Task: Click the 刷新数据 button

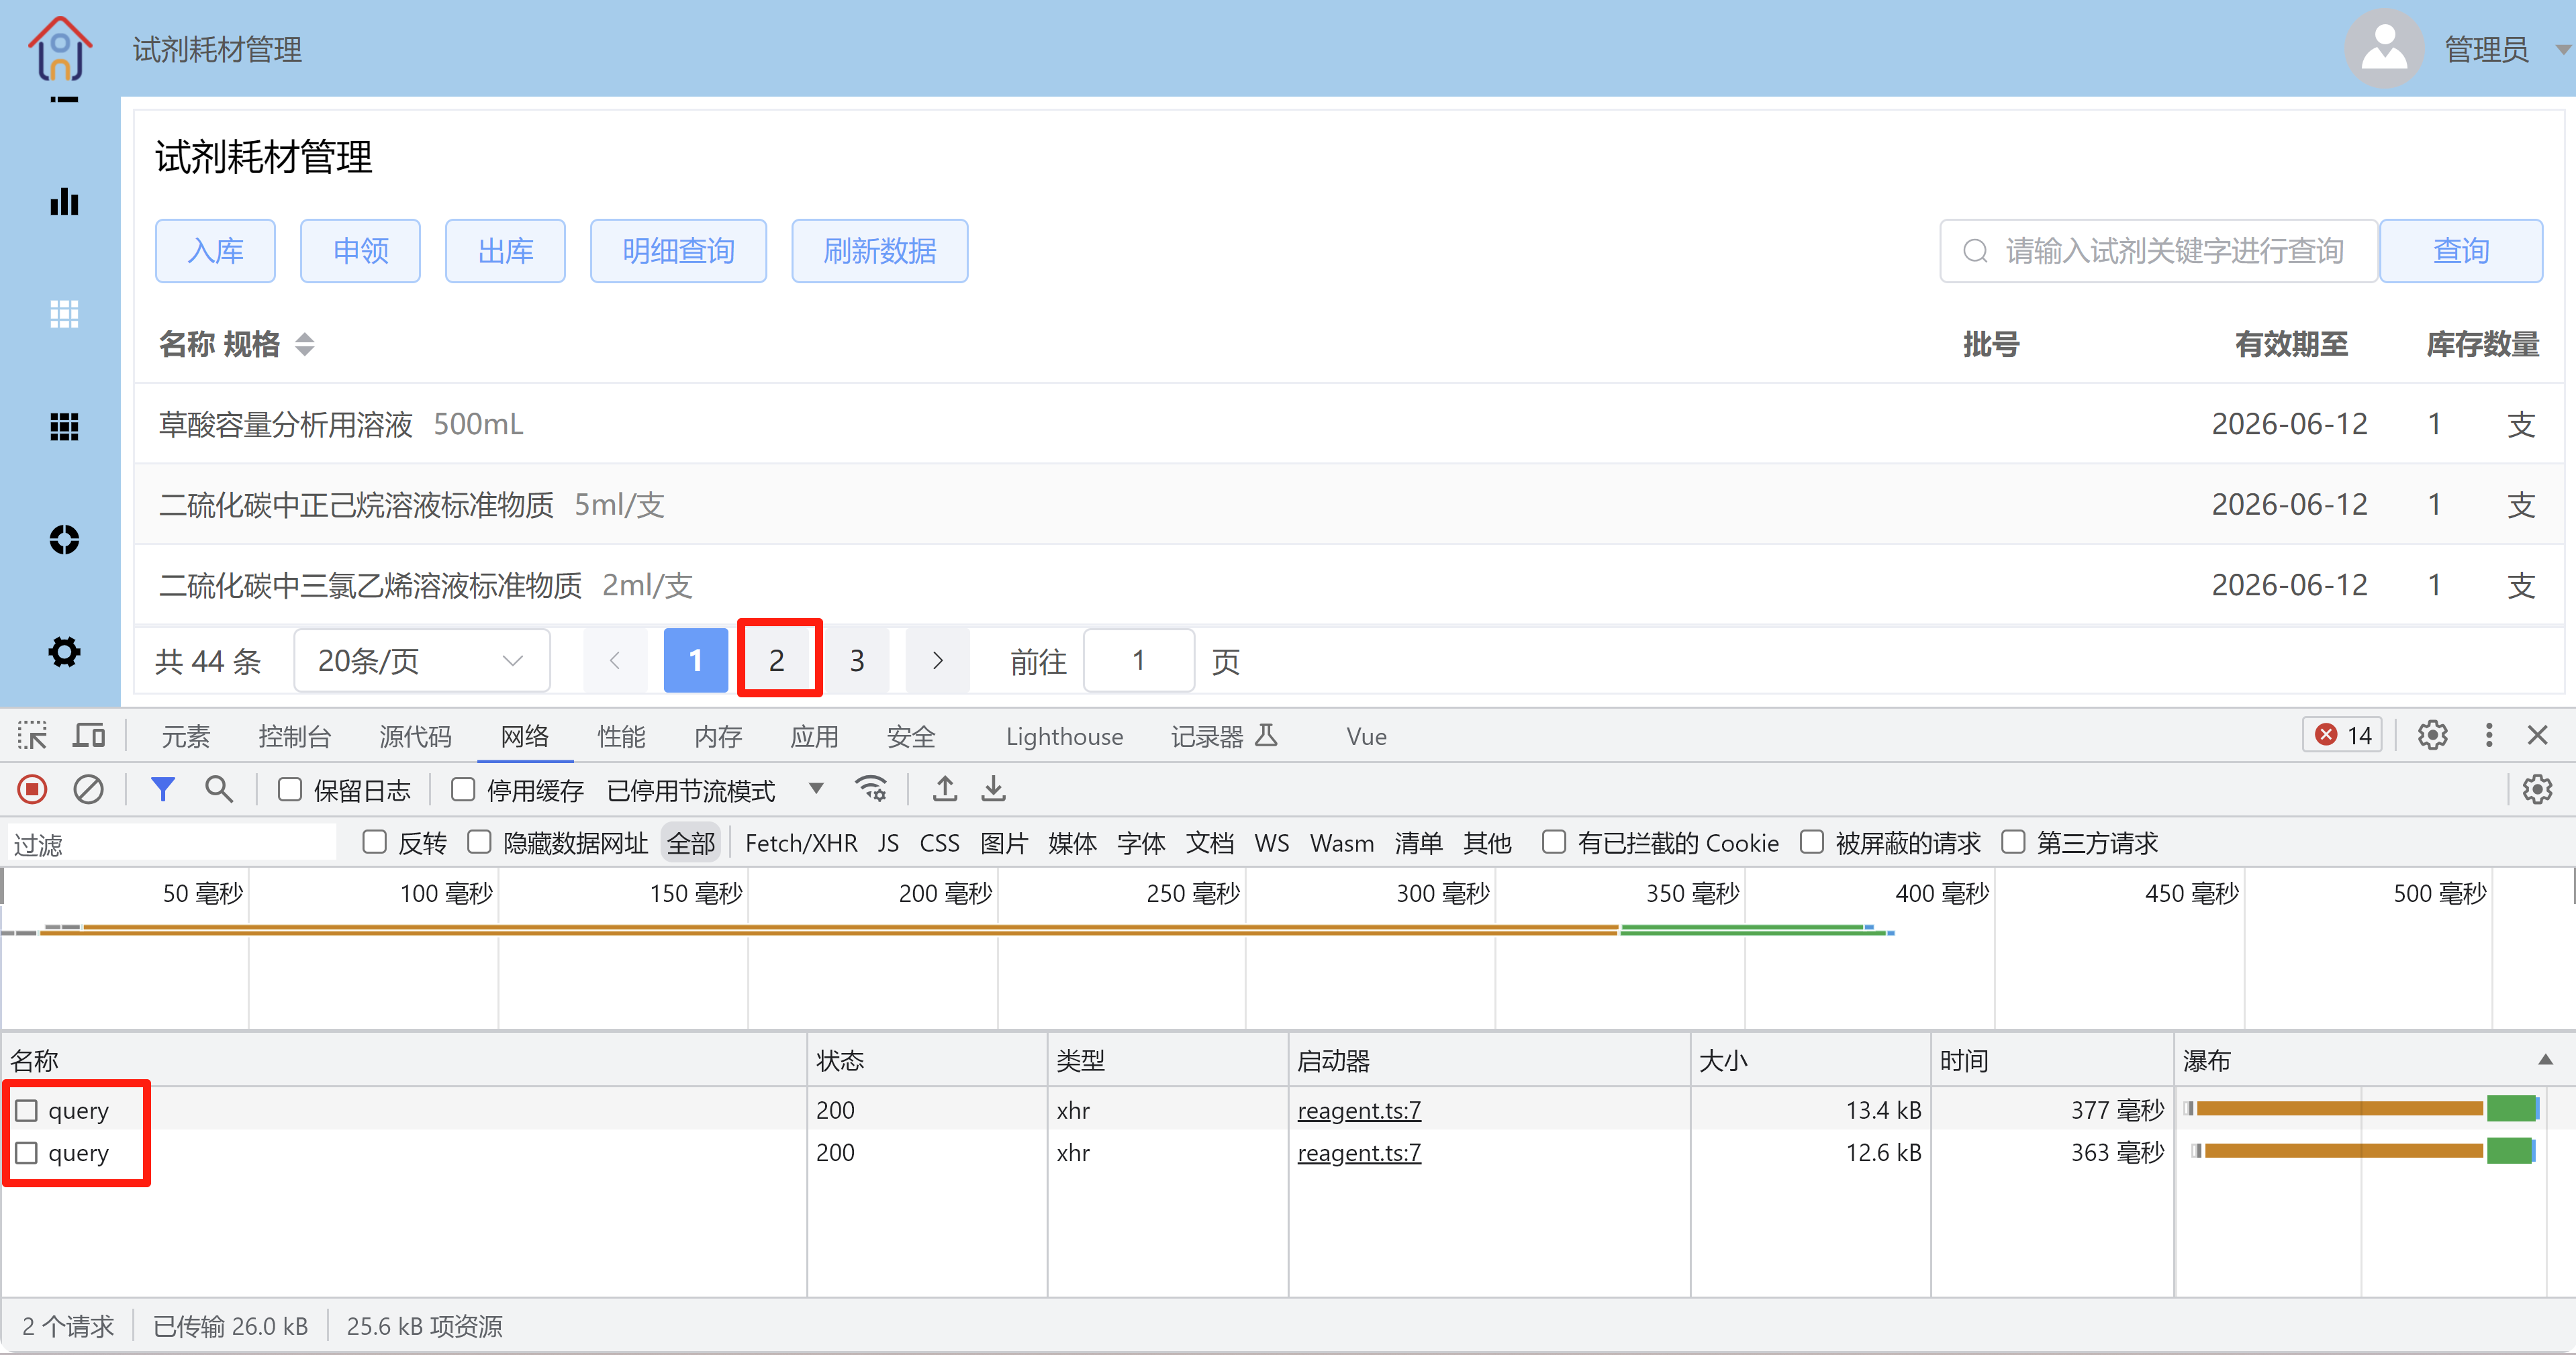Action: click(879, 251)
